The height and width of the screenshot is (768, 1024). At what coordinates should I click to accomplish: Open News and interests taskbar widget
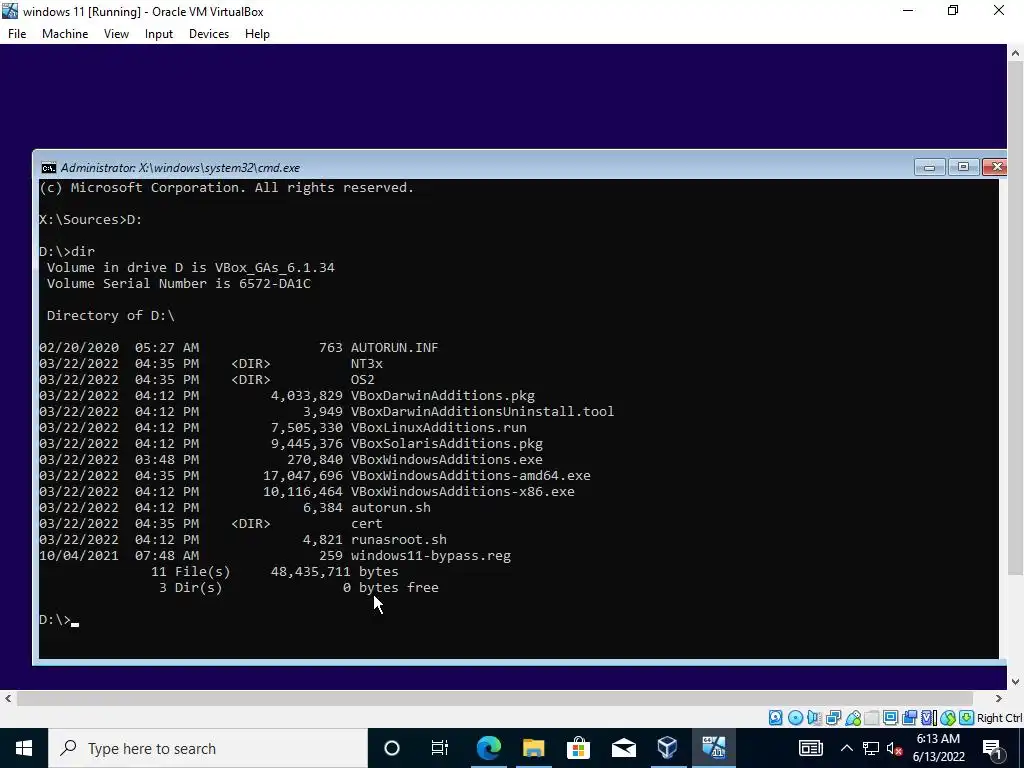click(810, 748)
